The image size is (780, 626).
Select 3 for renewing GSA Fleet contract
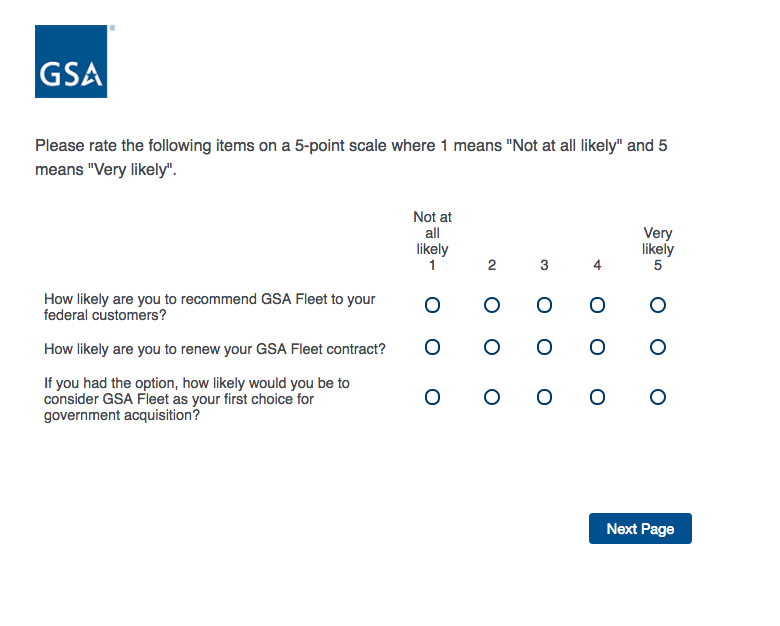pyautogui.click(x=544, y=348)
